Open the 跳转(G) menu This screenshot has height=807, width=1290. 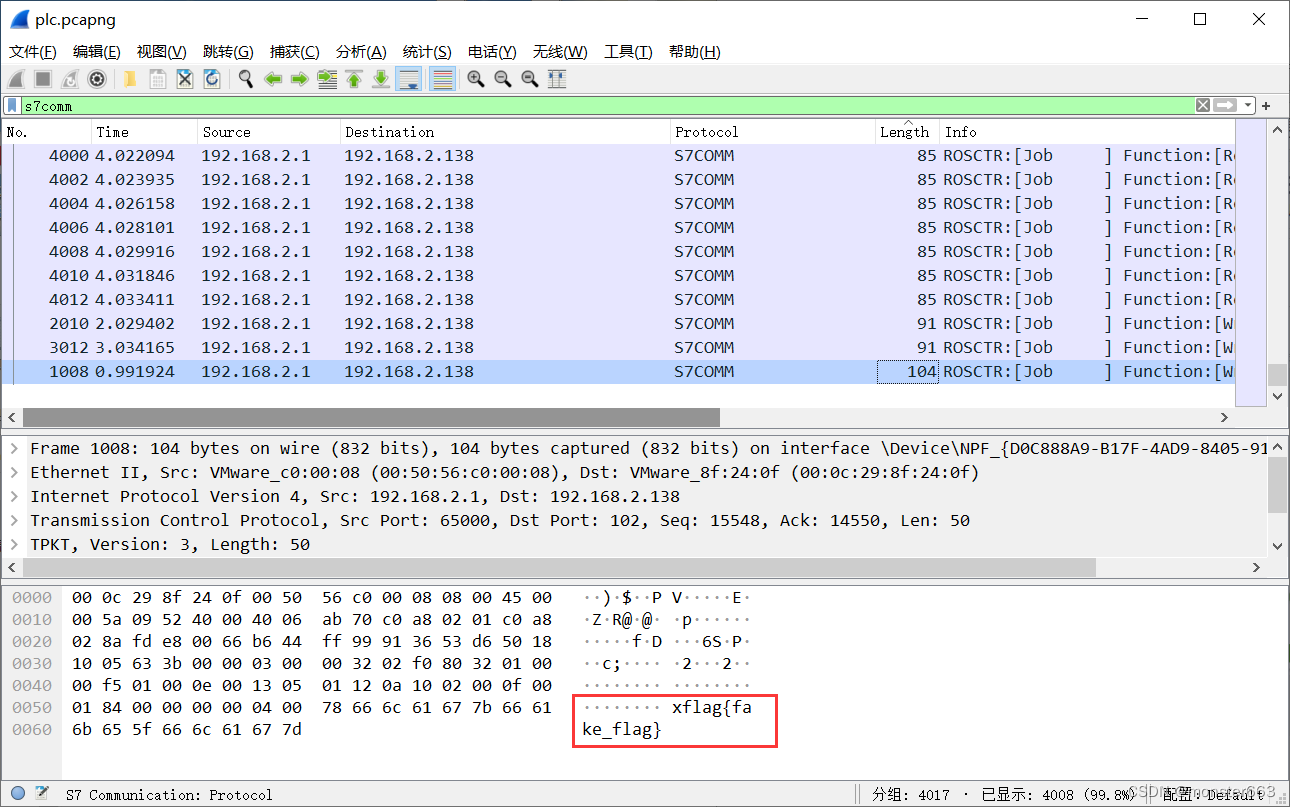coord(228,52)
